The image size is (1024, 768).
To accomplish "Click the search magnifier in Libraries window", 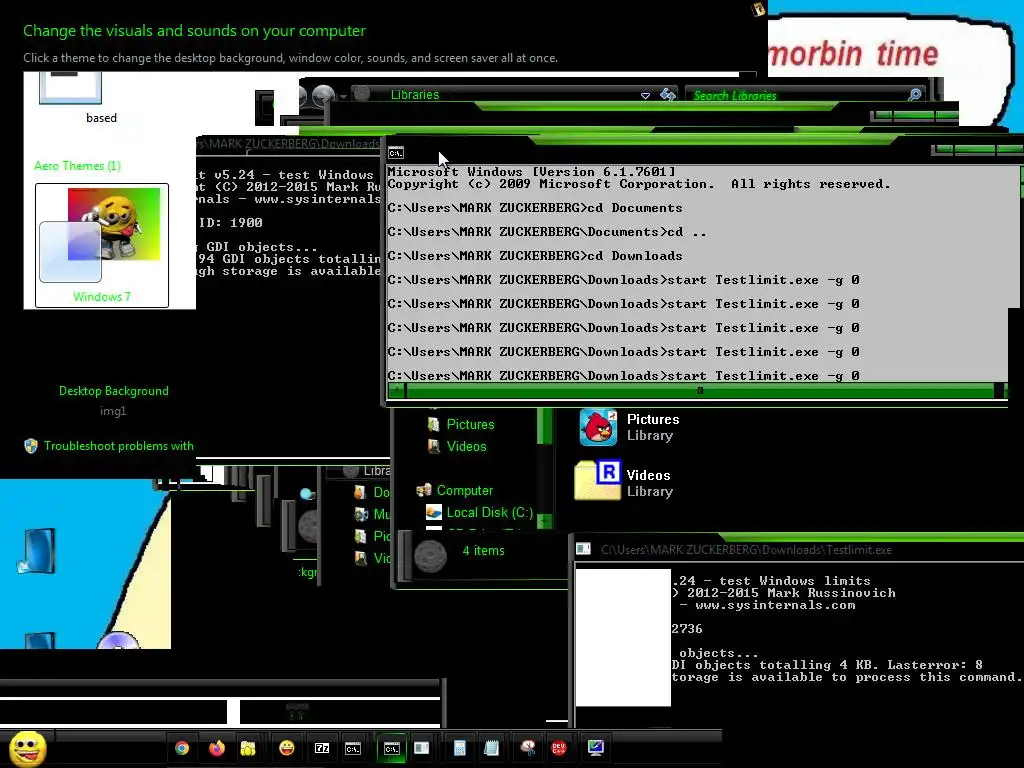I will tap(915, 95).
